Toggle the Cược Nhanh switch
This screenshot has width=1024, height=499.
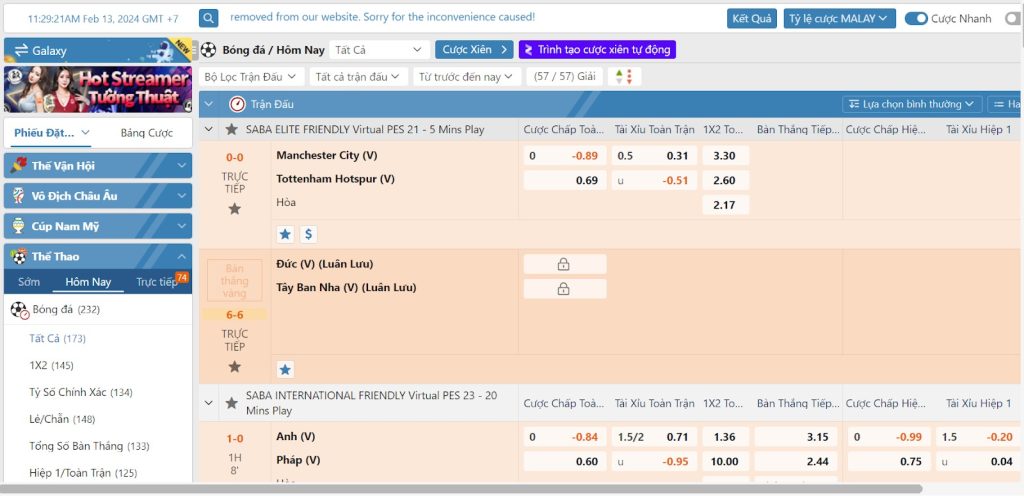916,19
